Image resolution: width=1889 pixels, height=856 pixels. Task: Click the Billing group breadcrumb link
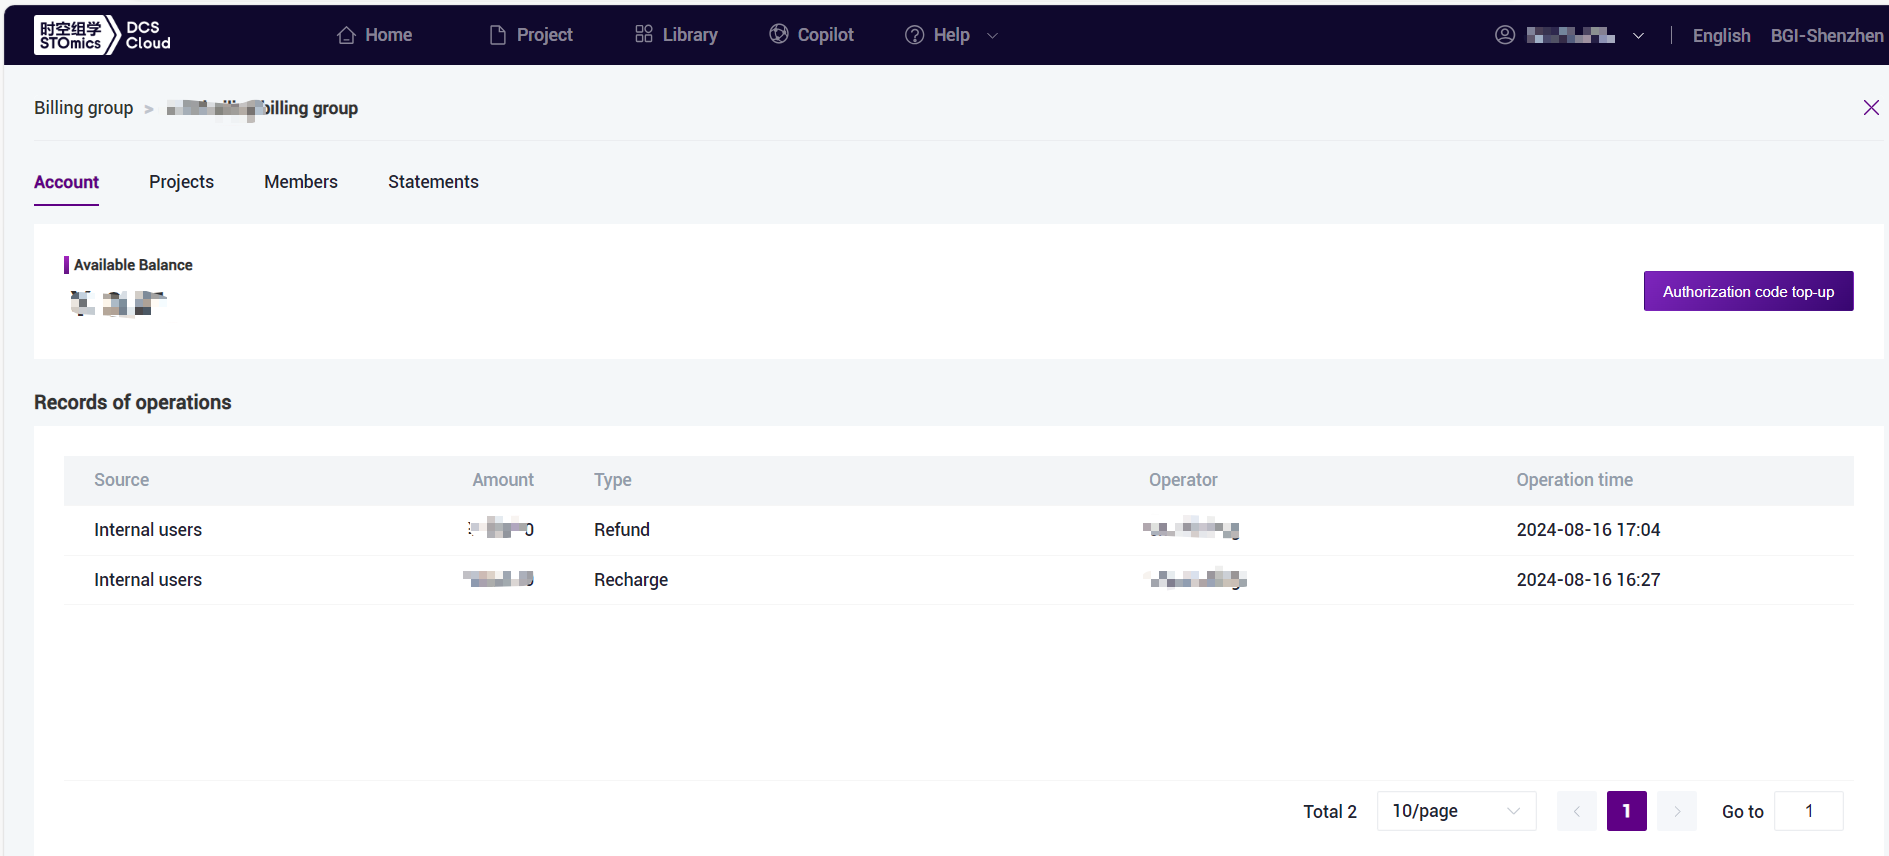tap(83, 108)
